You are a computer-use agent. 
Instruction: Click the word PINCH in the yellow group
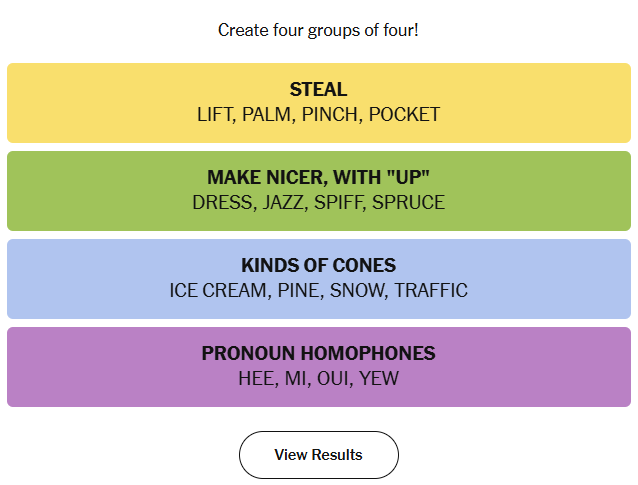(x=328, y=114)
